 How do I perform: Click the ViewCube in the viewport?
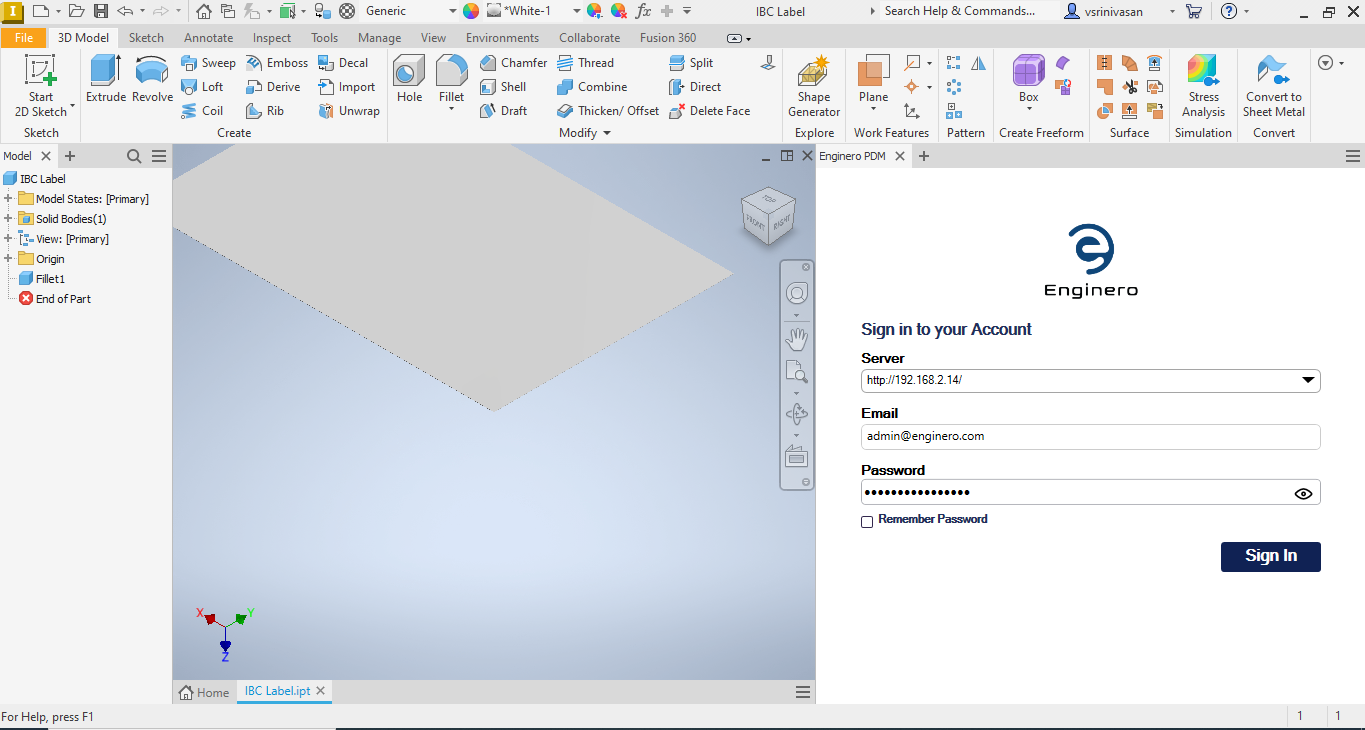(768, 215)
